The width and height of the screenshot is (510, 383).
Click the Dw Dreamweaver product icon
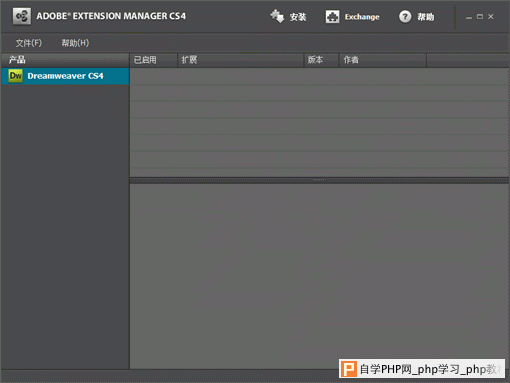(x=15, y=76)
